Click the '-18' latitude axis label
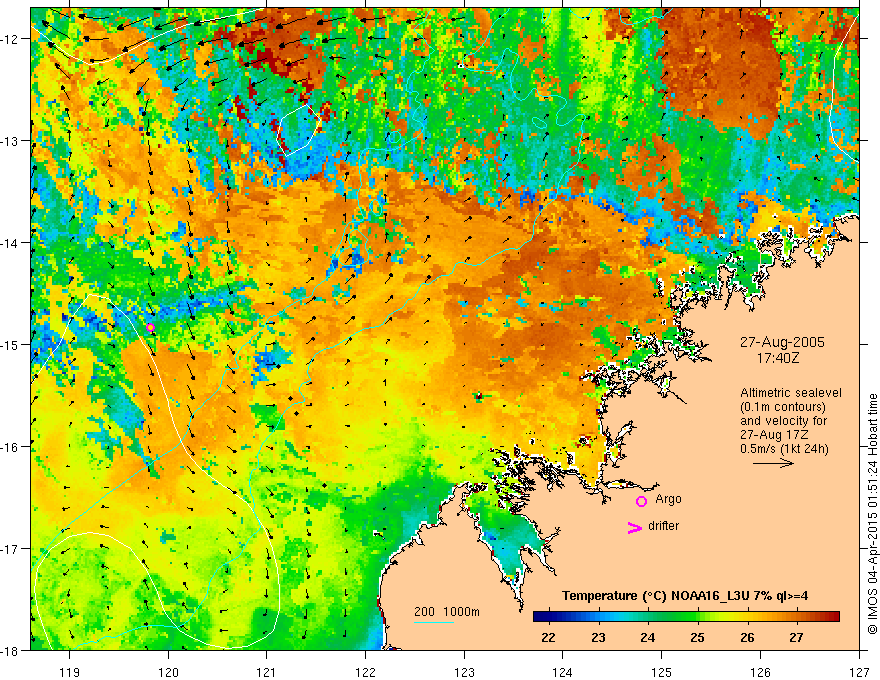Viewport: 880px width, 680px height. click(10, 651)
